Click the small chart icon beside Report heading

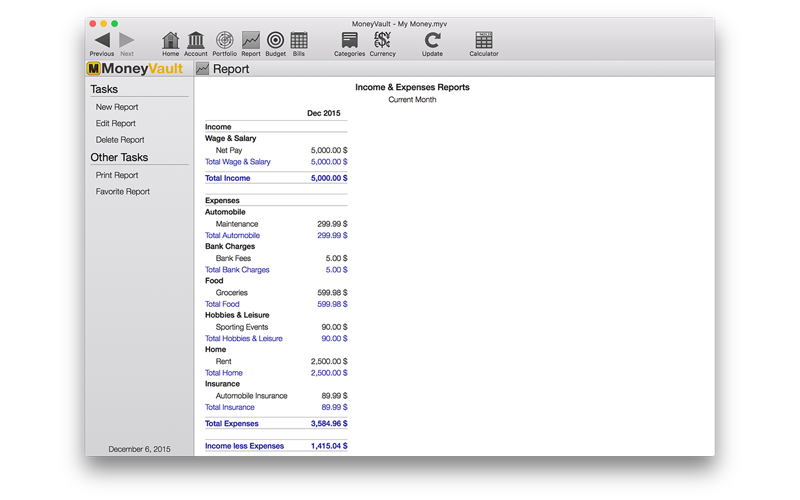[x=203, y=68]
